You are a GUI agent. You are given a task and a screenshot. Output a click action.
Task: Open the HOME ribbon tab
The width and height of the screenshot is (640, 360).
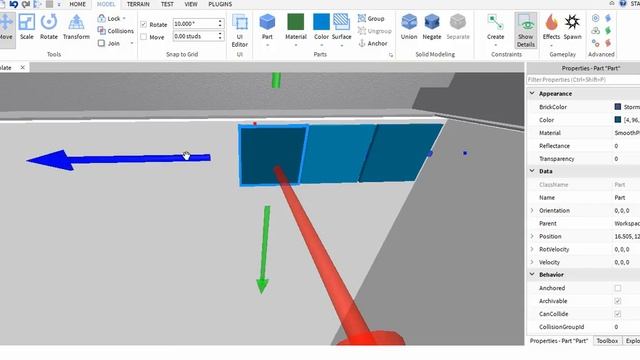[78, 4]
